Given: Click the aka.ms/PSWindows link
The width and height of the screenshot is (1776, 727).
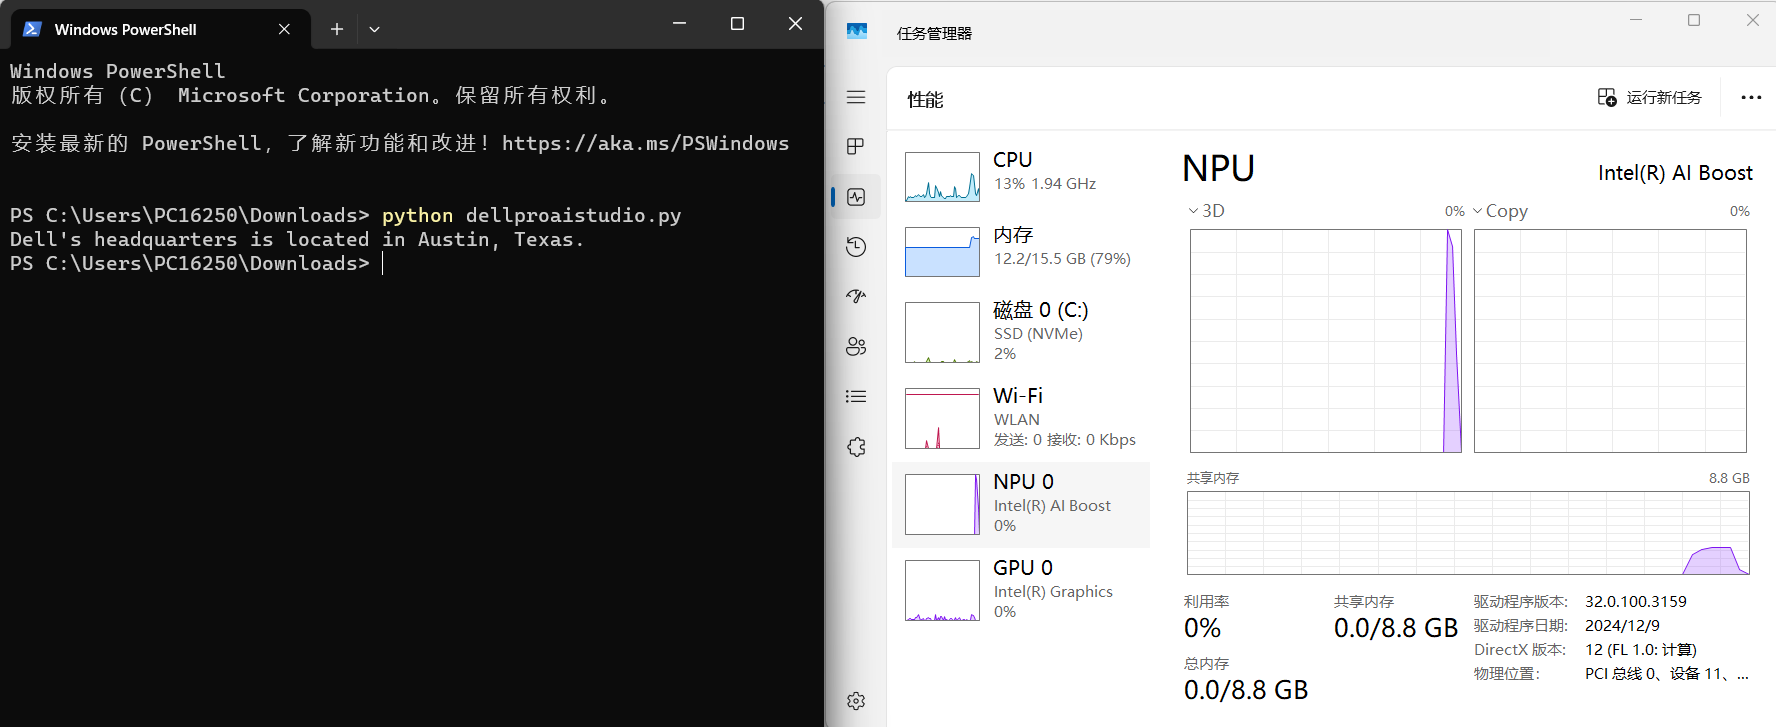Looking at the screenshot, I should [645, 143].
